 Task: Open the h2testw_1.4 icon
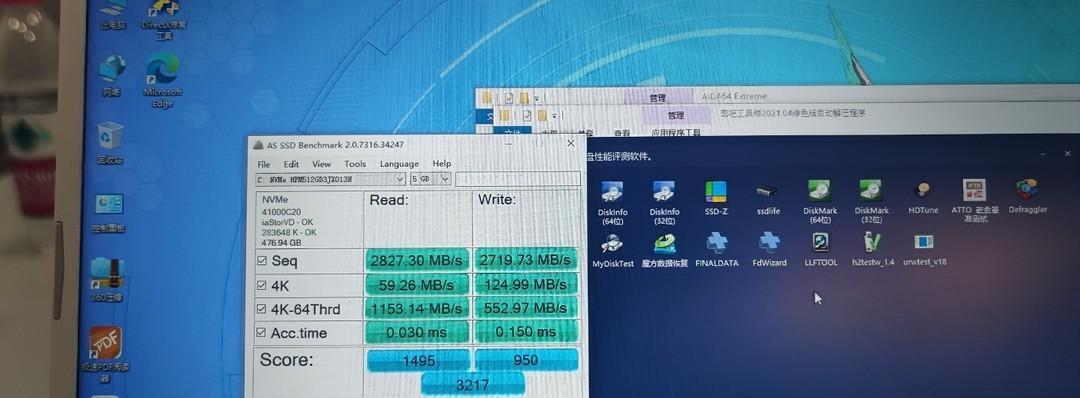point(873,249)
